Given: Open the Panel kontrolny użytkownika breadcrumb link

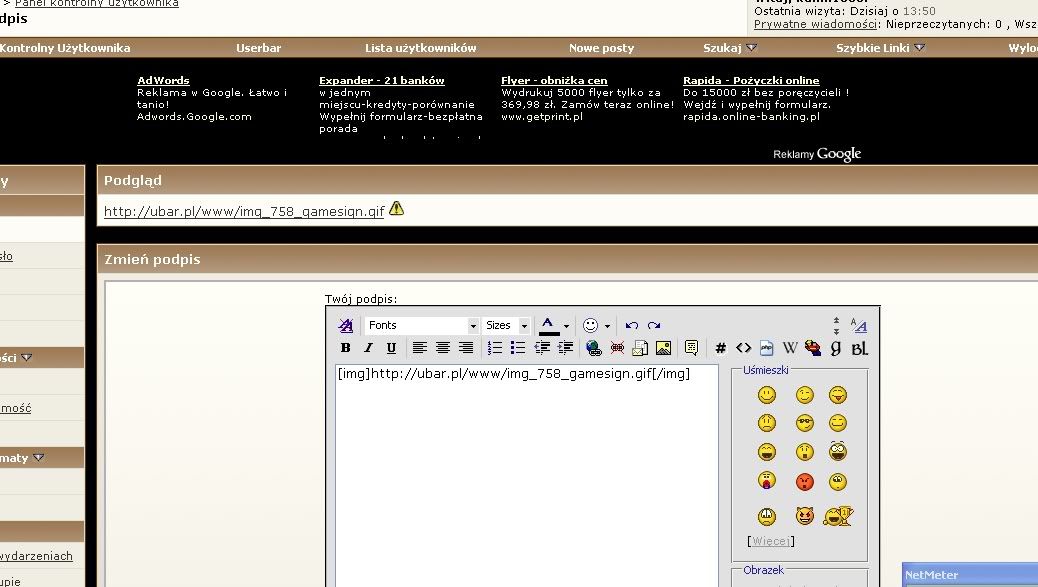Looking at the screenshot, I should tap(97, 3).
